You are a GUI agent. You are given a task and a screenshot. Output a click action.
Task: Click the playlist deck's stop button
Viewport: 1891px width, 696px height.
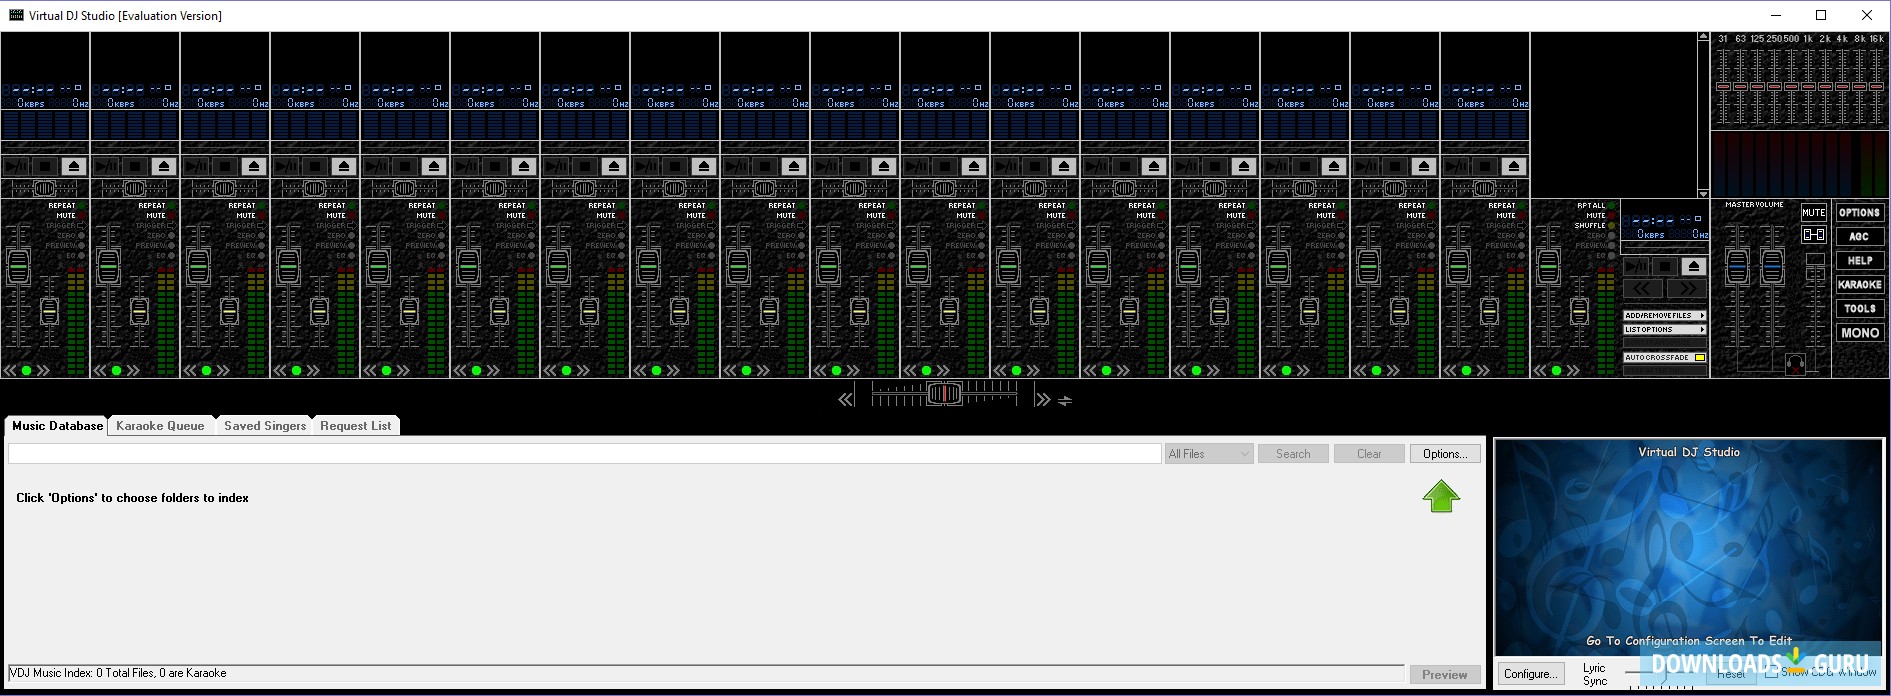[x=1665, y=266]
